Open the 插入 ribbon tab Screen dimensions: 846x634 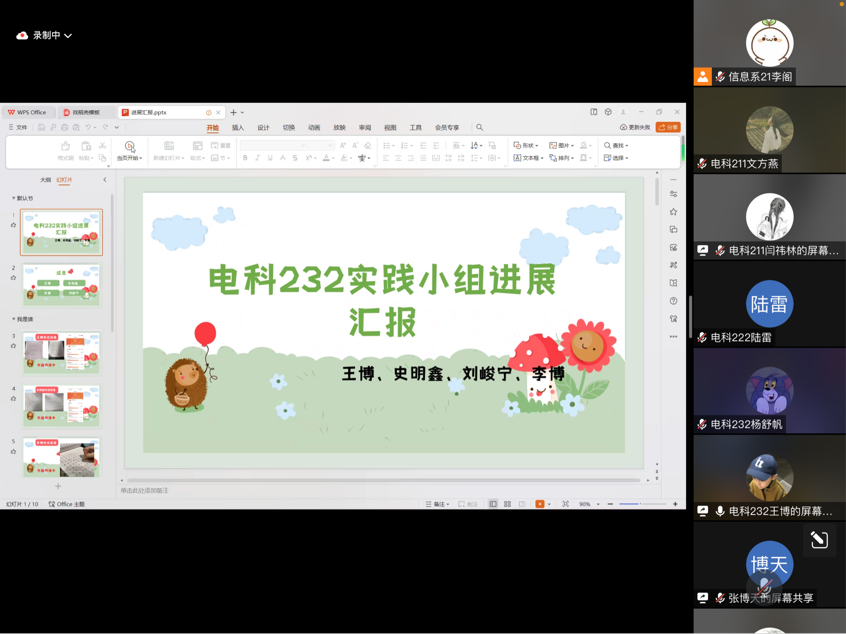click(238, 128)
